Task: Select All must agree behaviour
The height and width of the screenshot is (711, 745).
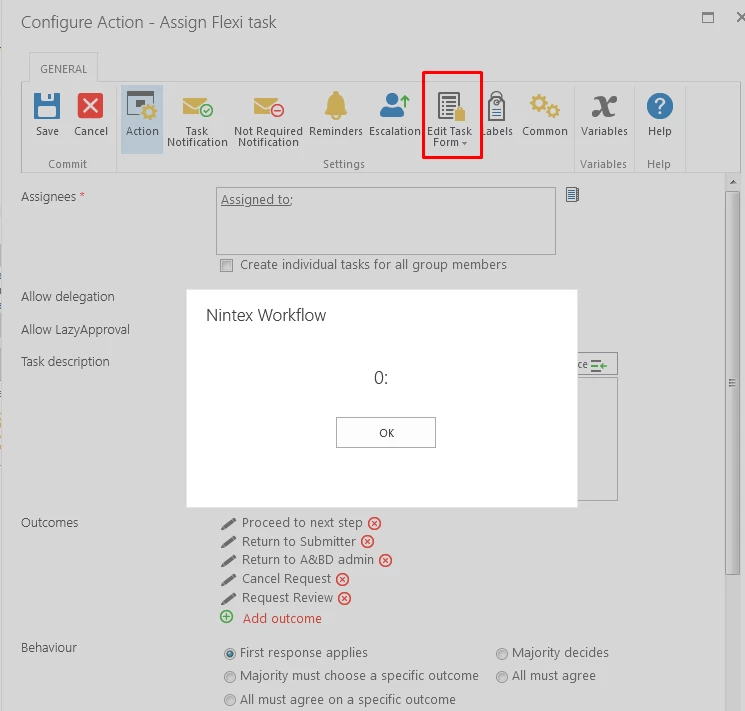Action: [502, 677]
